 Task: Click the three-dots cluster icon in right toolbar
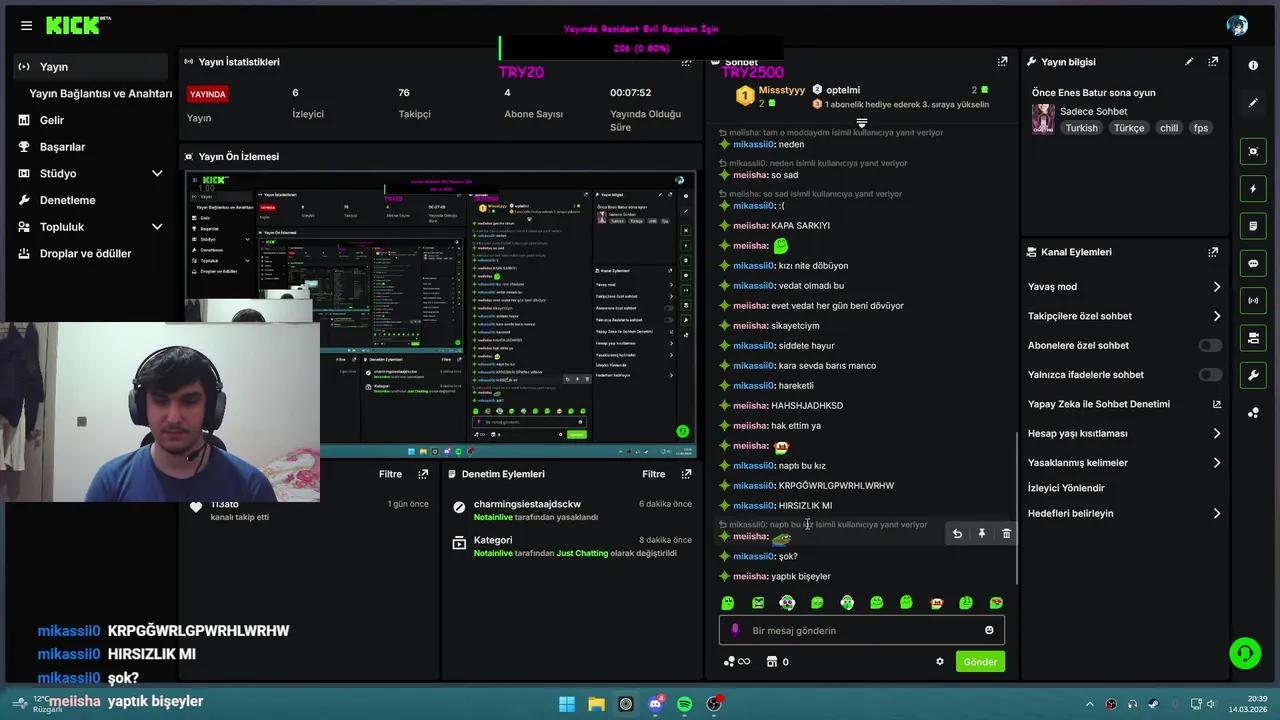coord(1253,413)
